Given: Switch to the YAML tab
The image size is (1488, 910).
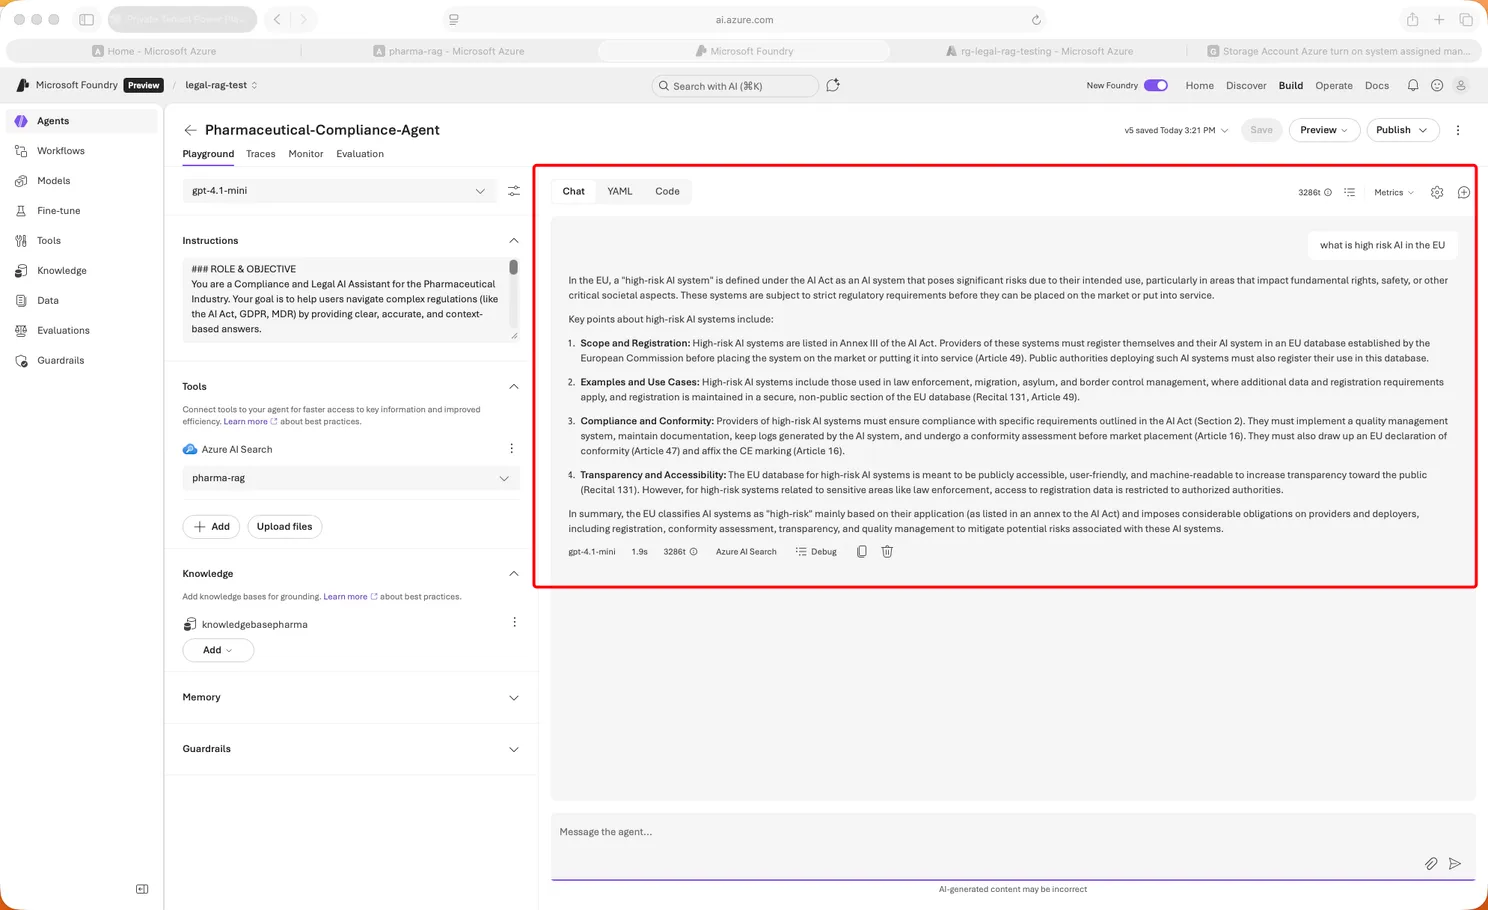Looking at the screenshot, I should point(620,191).
